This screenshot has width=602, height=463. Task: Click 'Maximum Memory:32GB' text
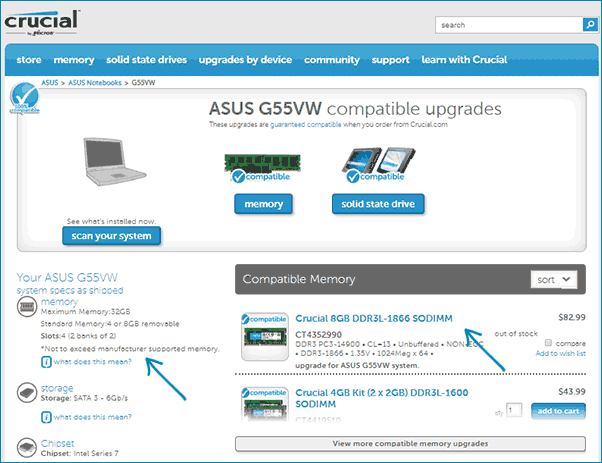click(85, 312)
